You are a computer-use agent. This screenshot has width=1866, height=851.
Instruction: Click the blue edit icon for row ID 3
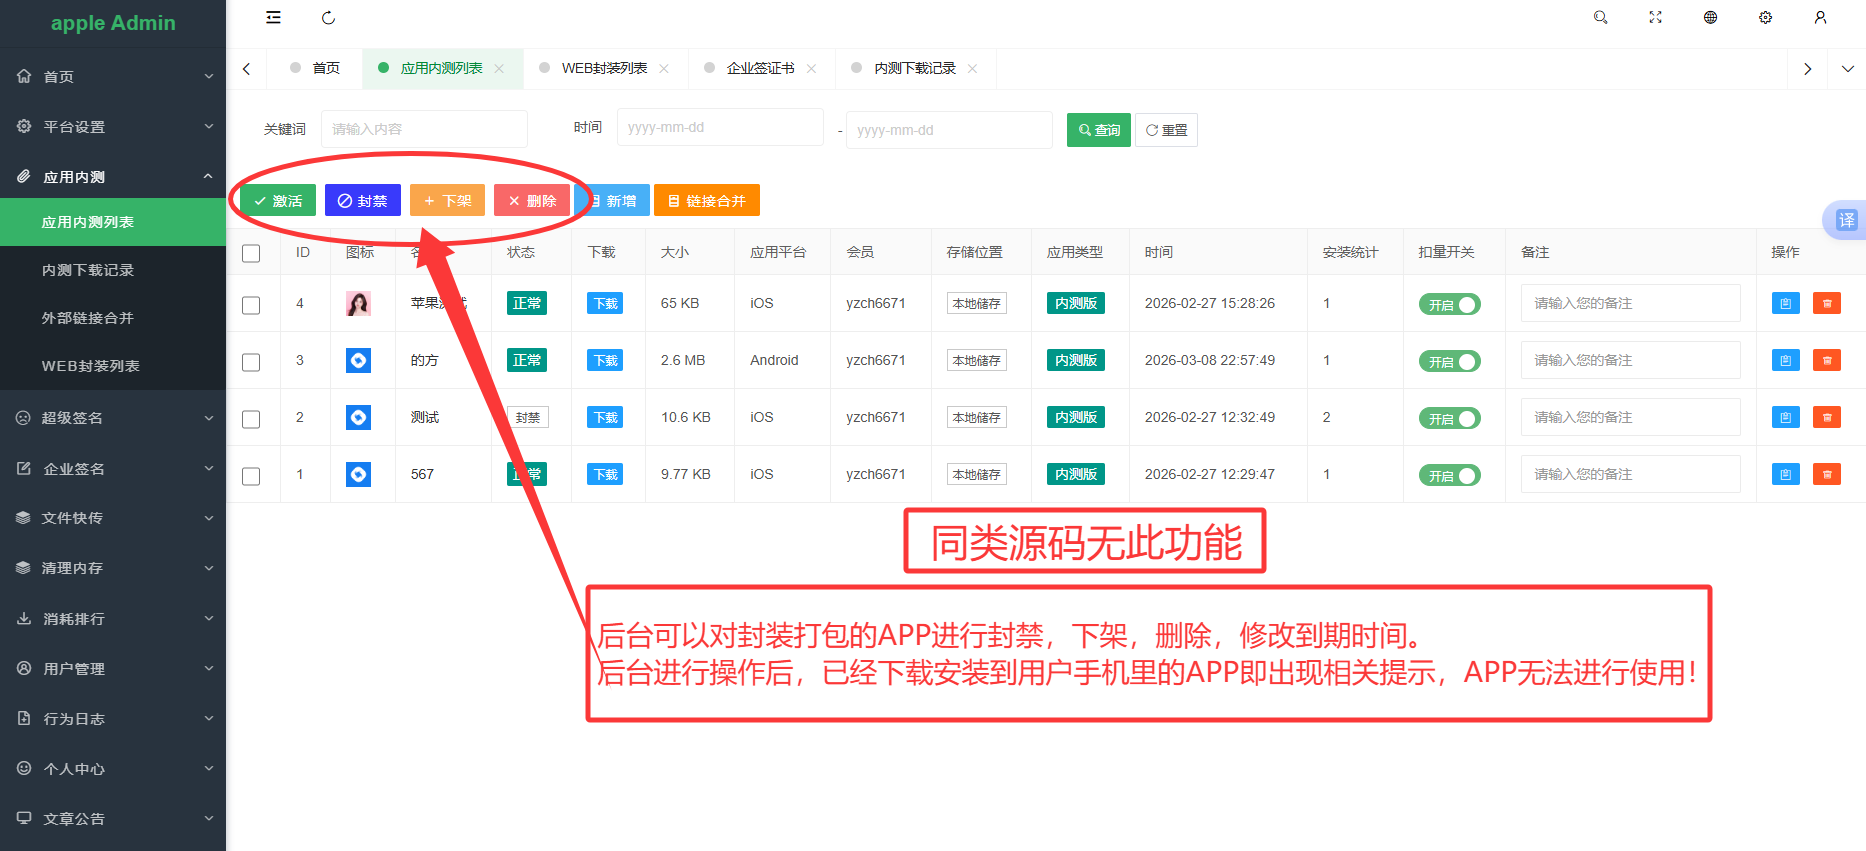(x=1785, y=360)
